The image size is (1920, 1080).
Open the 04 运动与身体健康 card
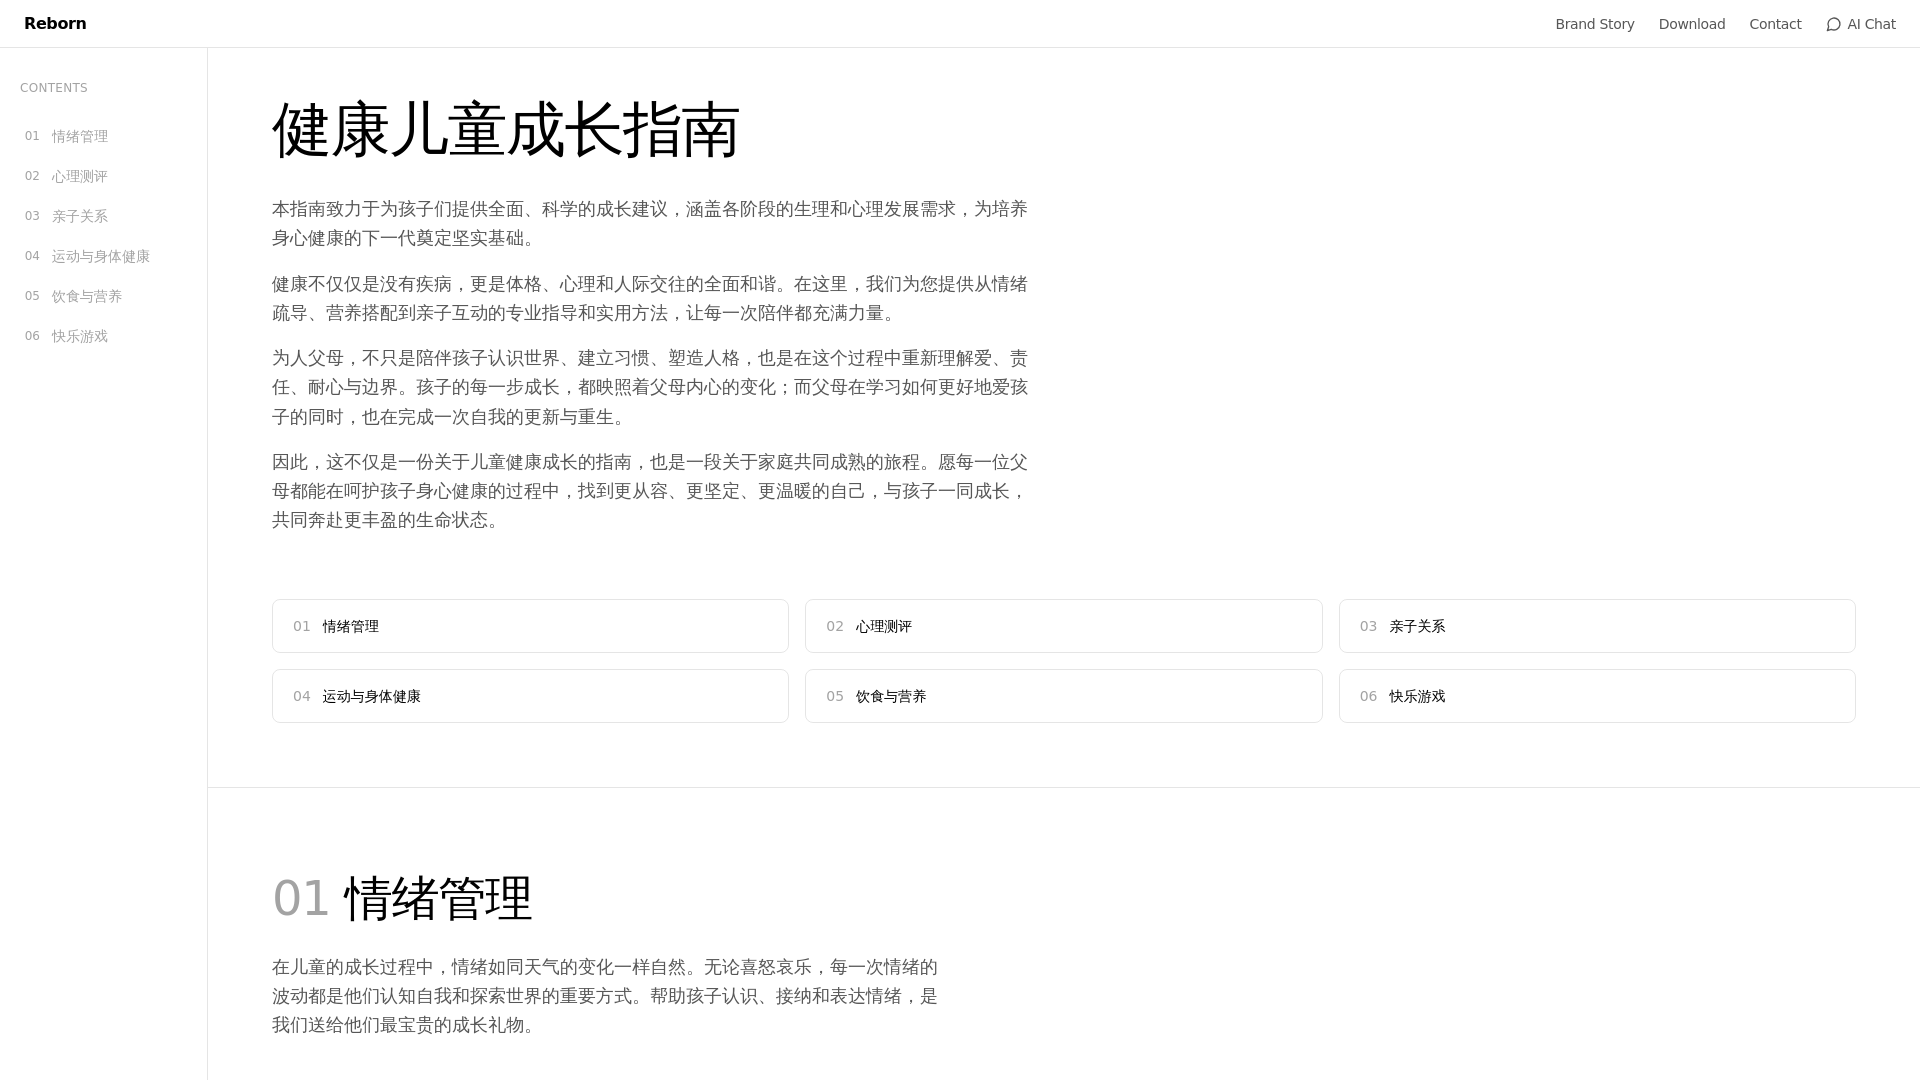(x=530, y=696)
